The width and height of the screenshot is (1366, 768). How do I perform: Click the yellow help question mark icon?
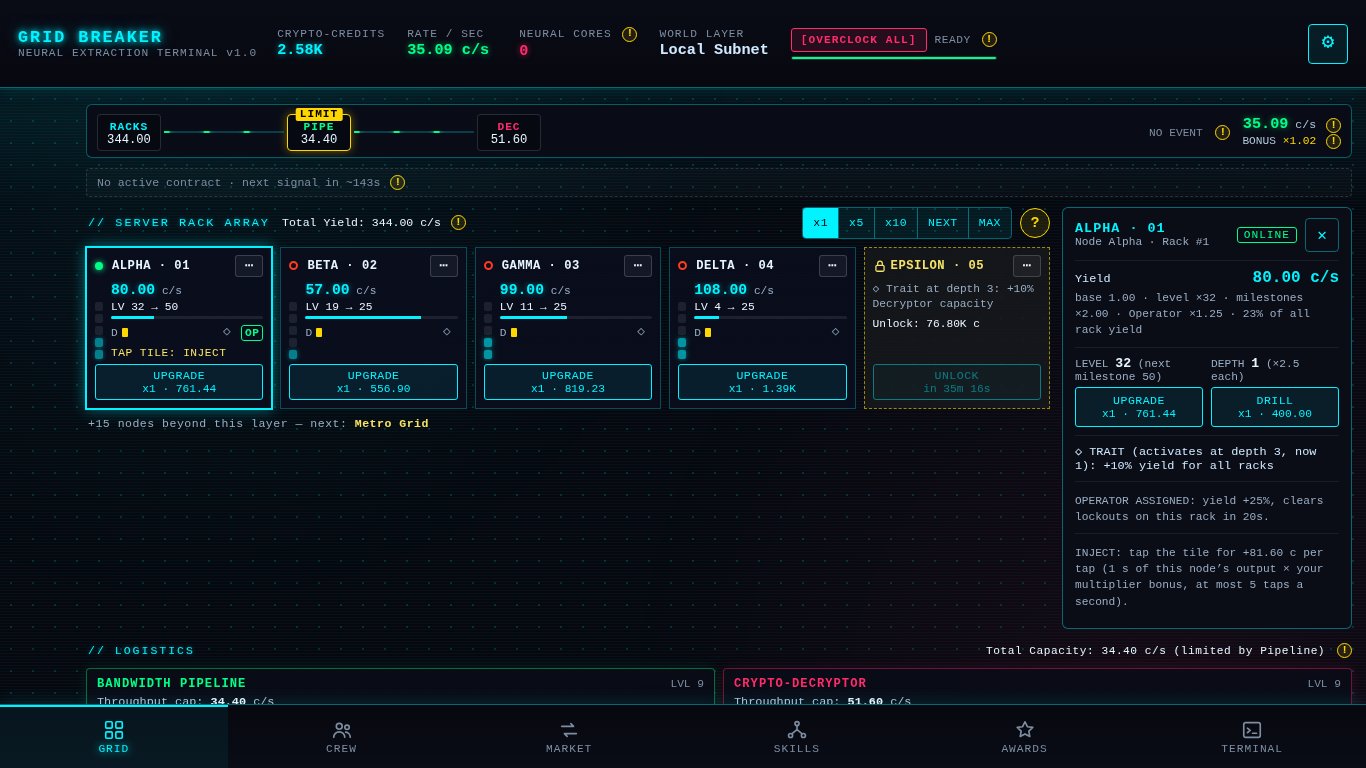(x=1035, y=223)
